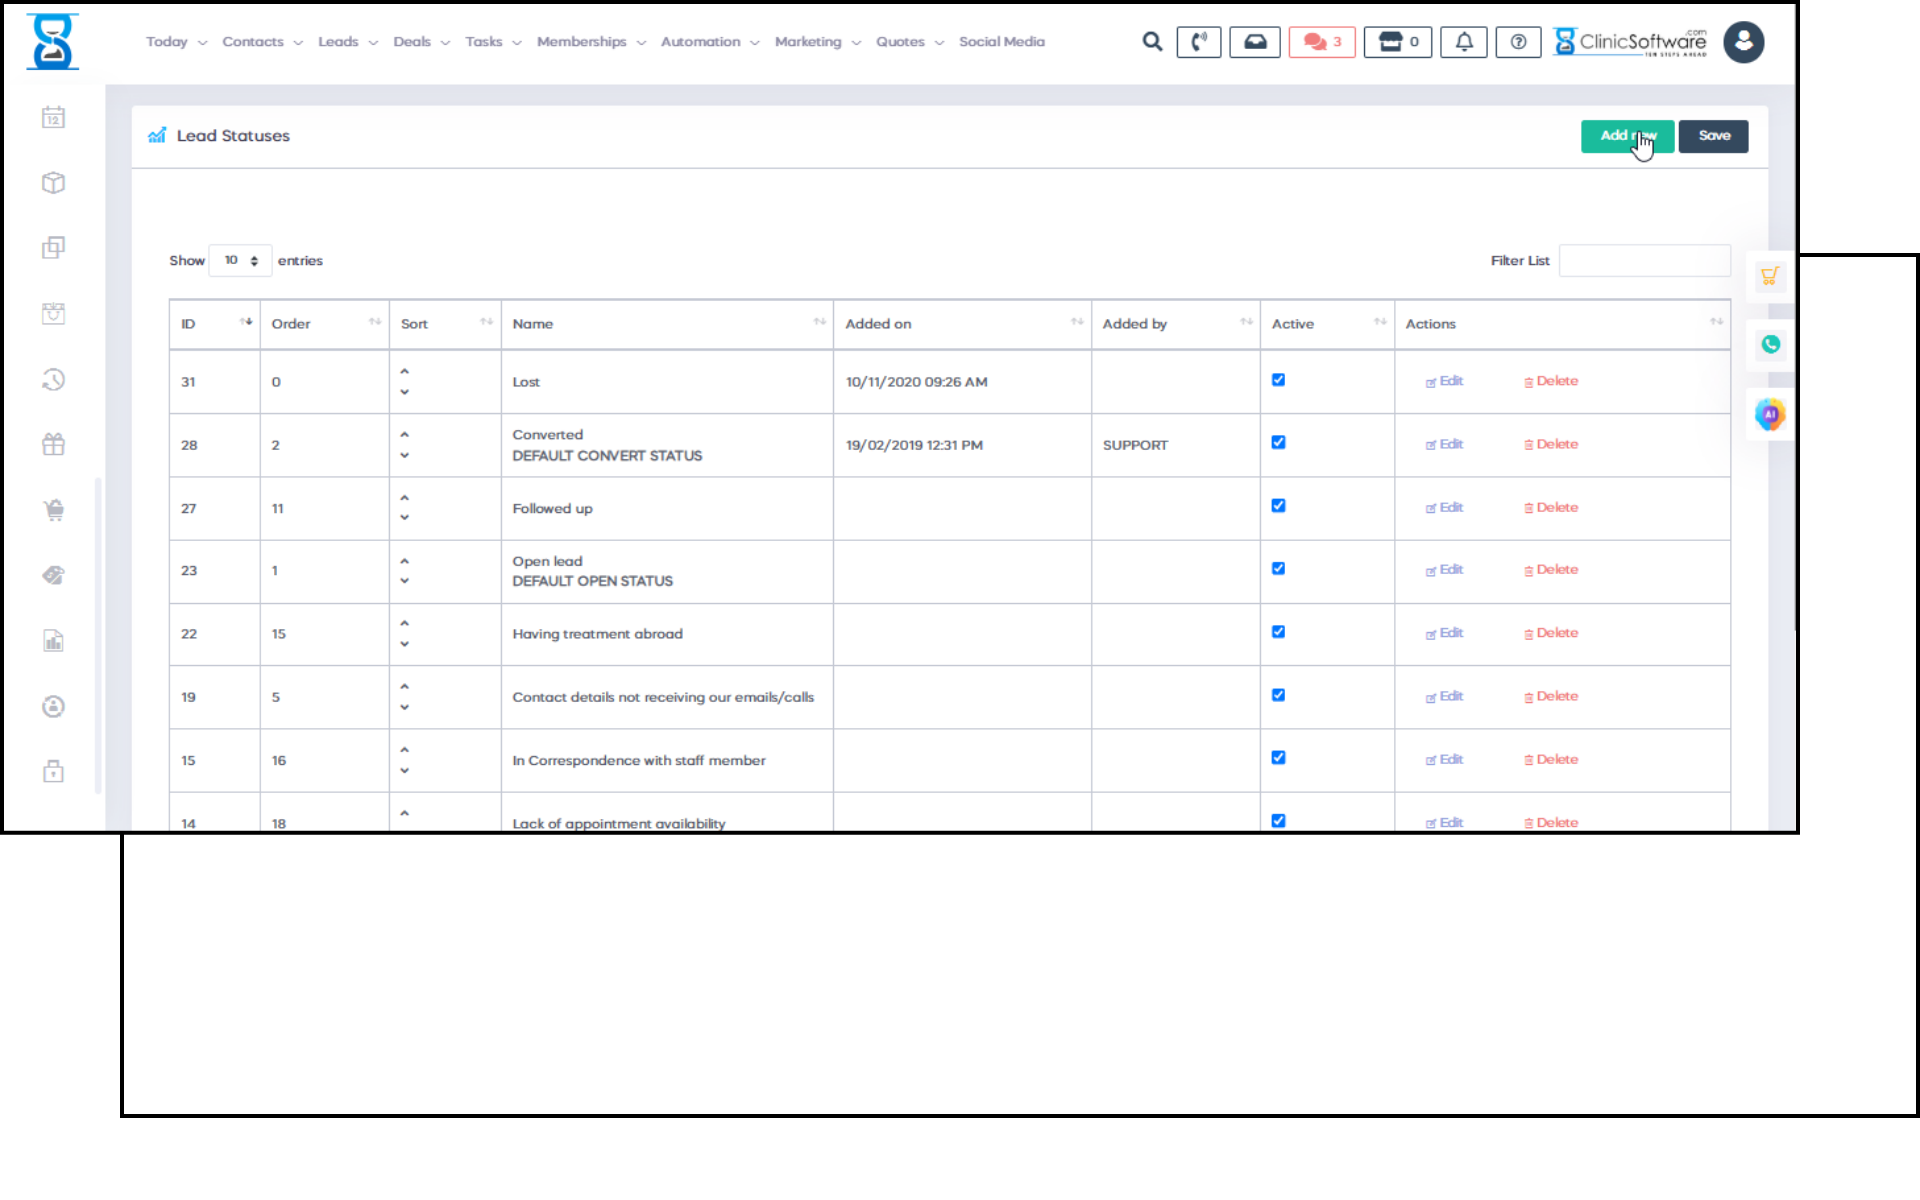Viewport: 1920px width, 1200px height.
Task: Open the help question mark icon
Action: [1517, 42]
